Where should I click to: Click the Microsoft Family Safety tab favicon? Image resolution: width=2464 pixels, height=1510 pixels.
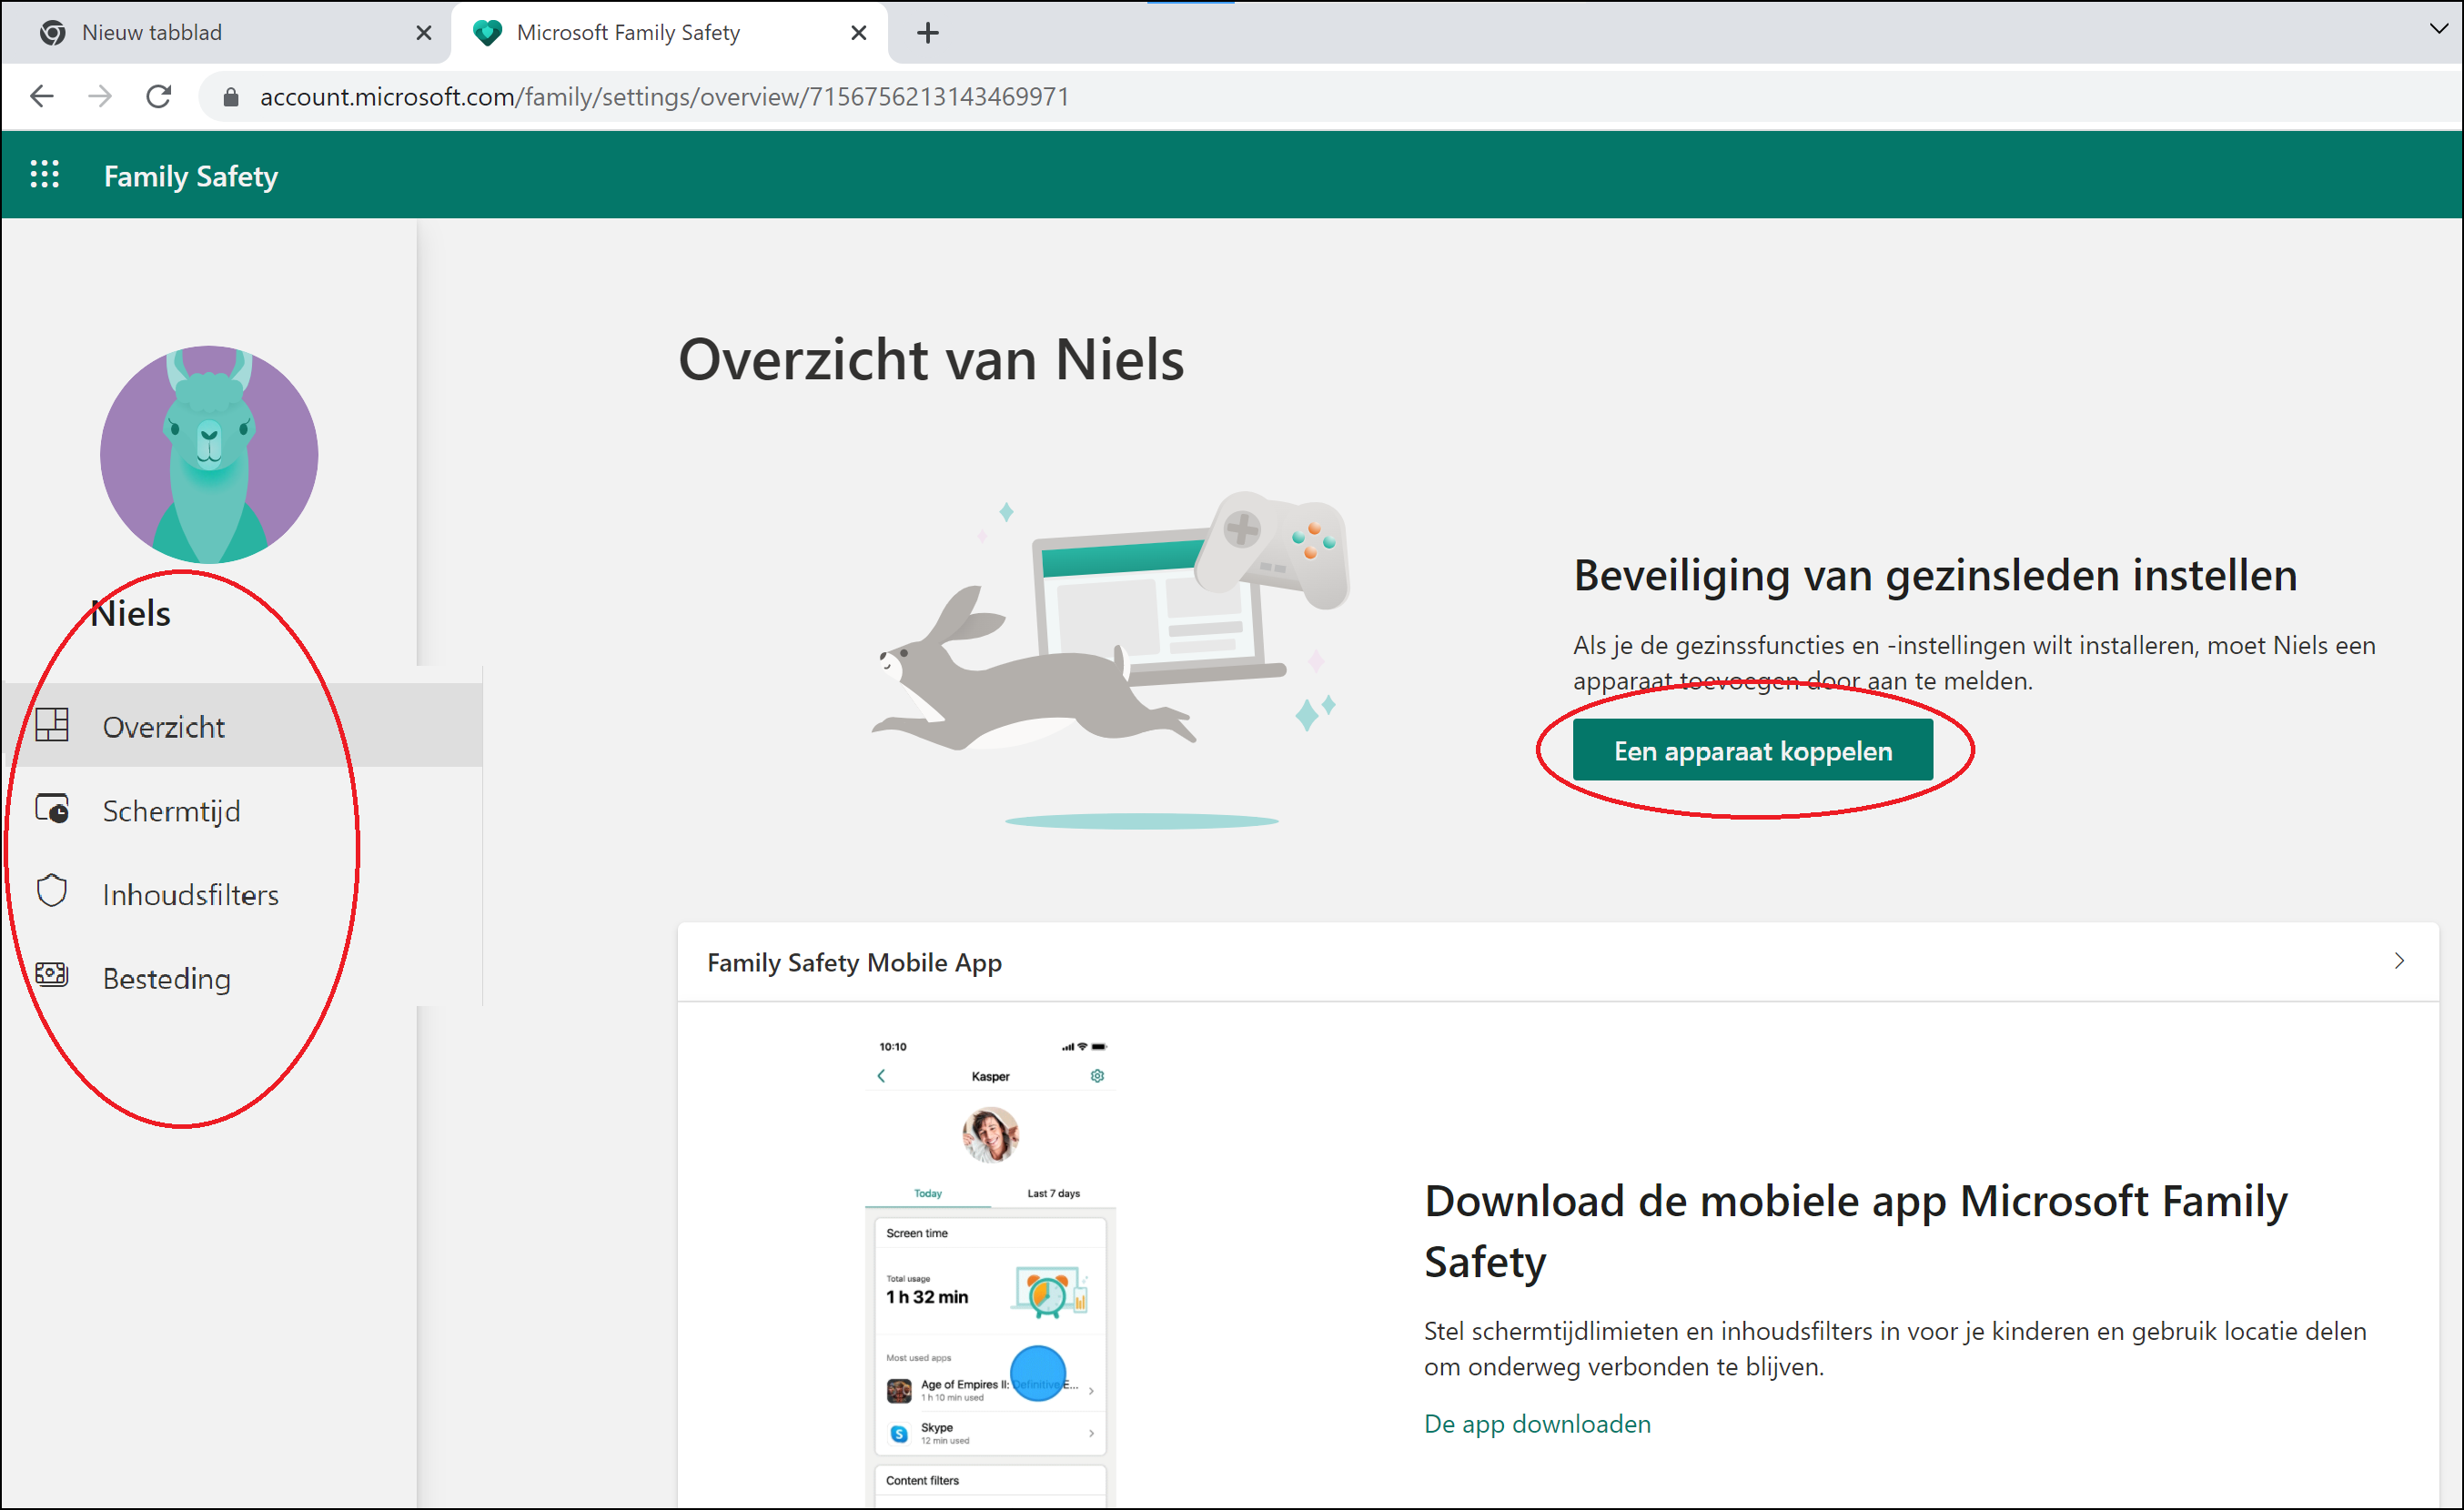486,33
